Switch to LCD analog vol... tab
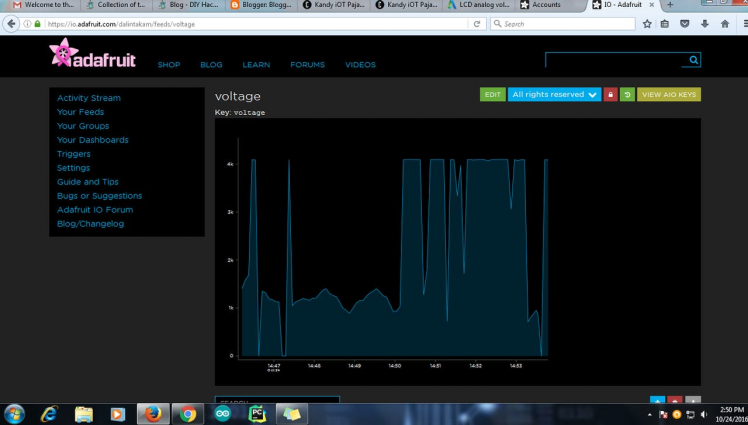Image resolution: width=748 pixels, height=425 pixels. click(478, 5)
